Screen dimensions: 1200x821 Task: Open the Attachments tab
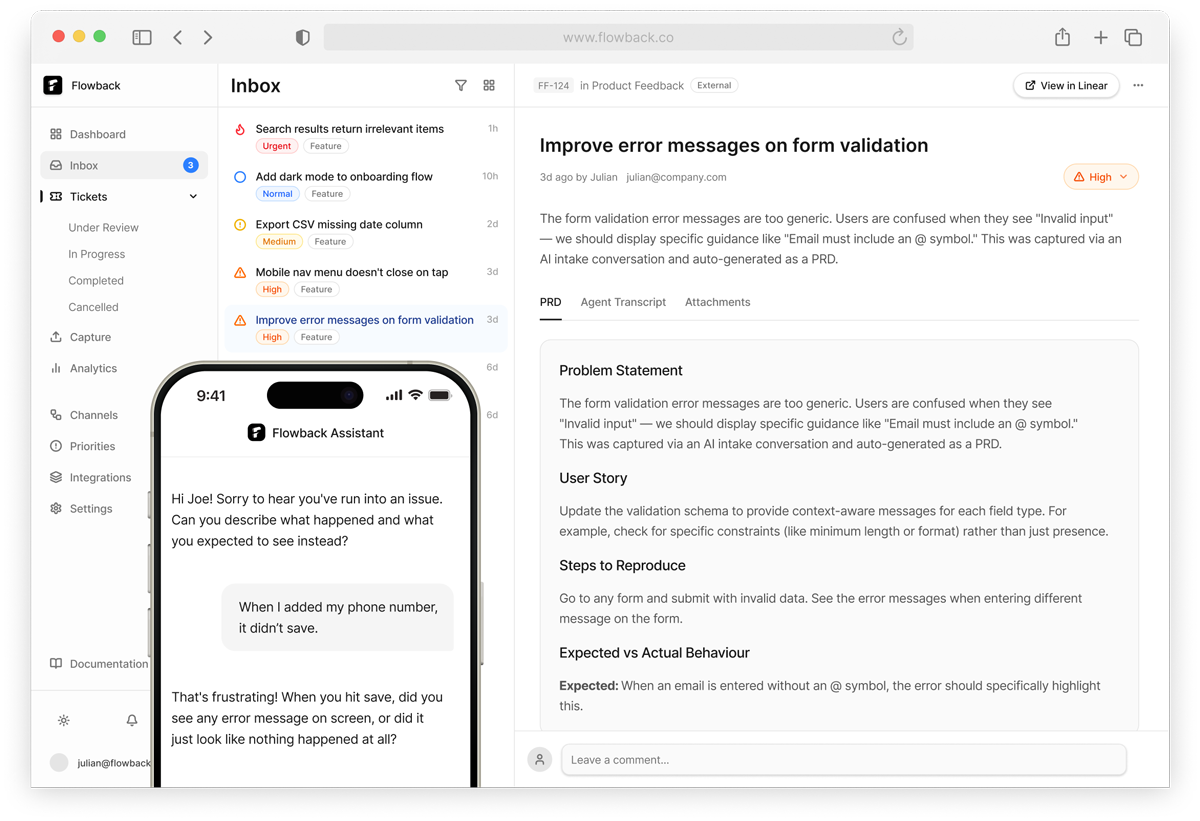point(717,302)
